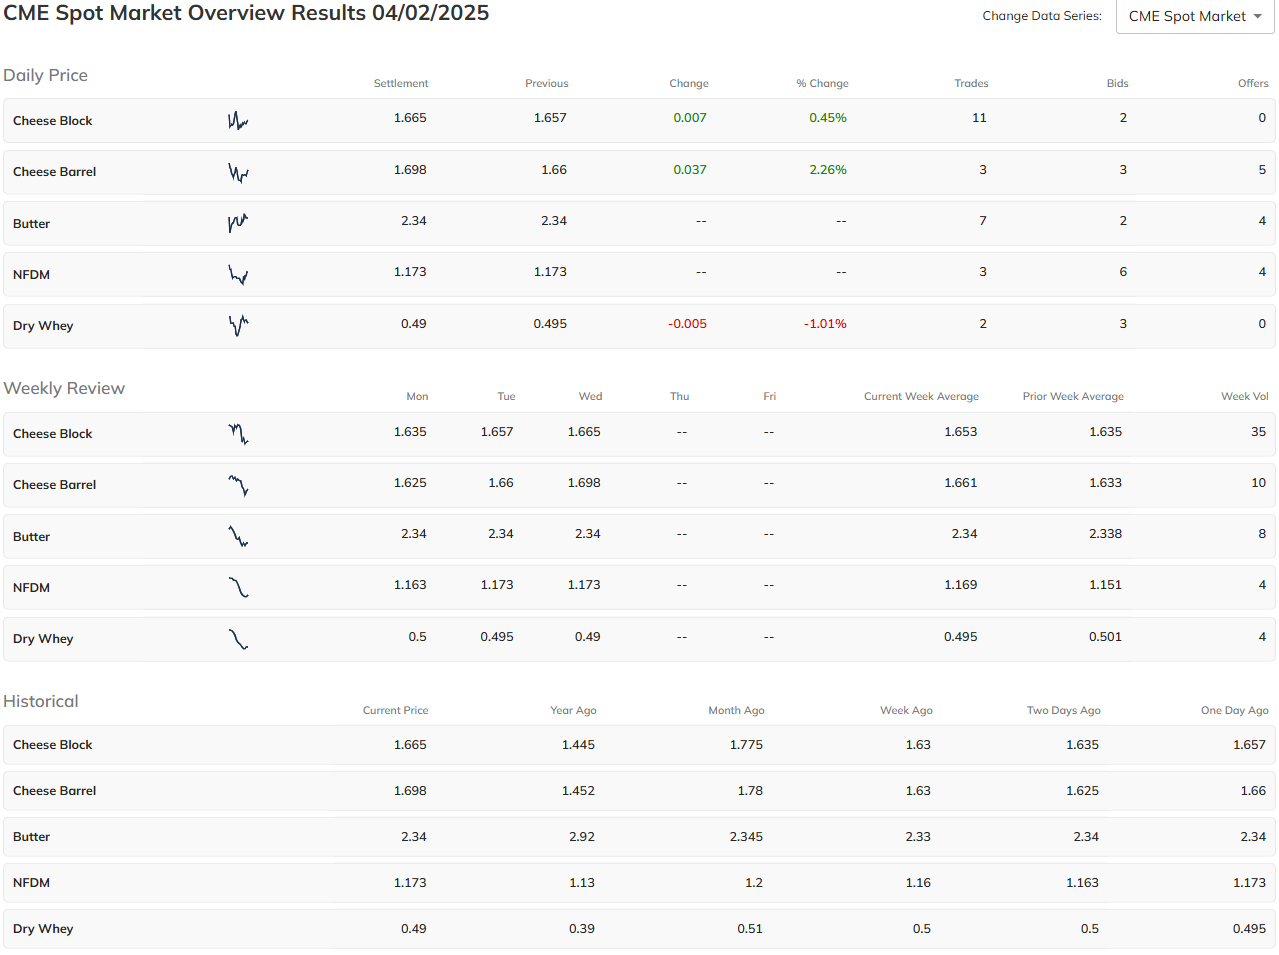The height and width of the screenshot is (955, 1279).
Task: Click Cheese Block 0.45% change value
Action: click(828, 118)
